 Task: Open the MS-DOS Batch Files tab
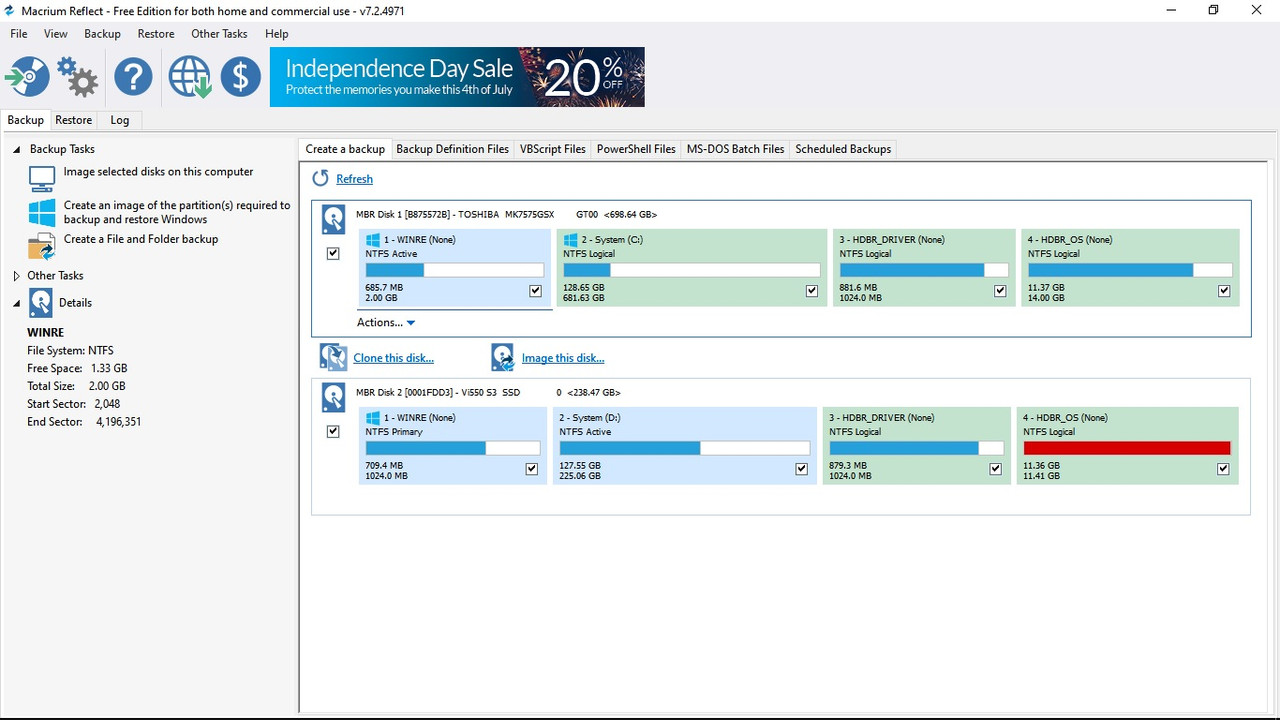tap(735, 149)
